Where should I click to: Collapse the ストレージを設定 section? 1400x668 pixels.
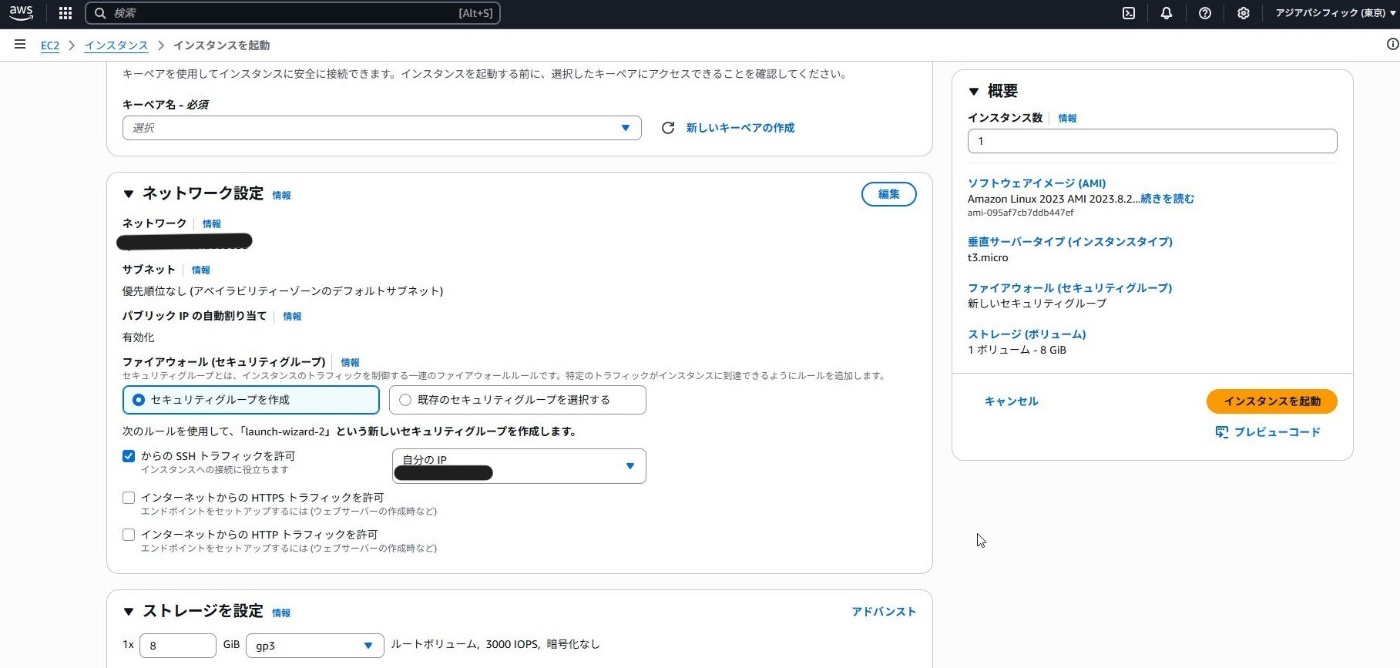point(128,612)
